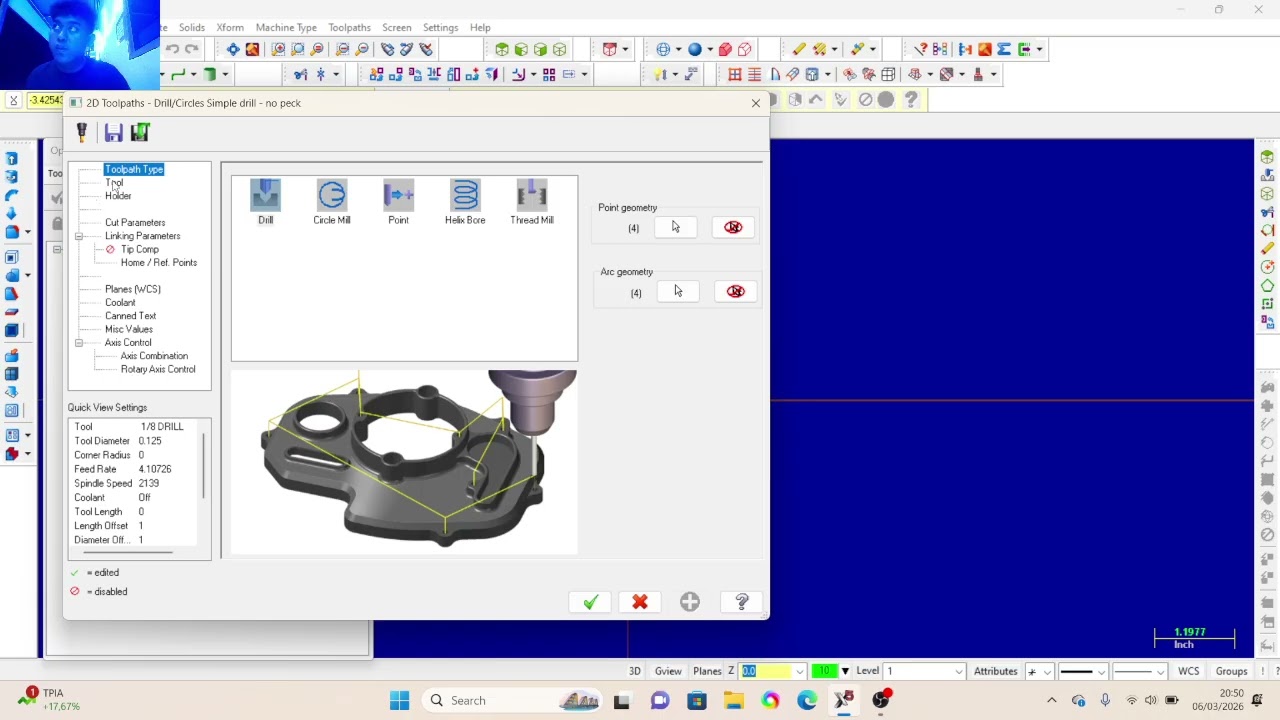The width and height of the screenshot is (1280, 720).
Task: Click Attributes in the status bar
Action: point(995,671)
